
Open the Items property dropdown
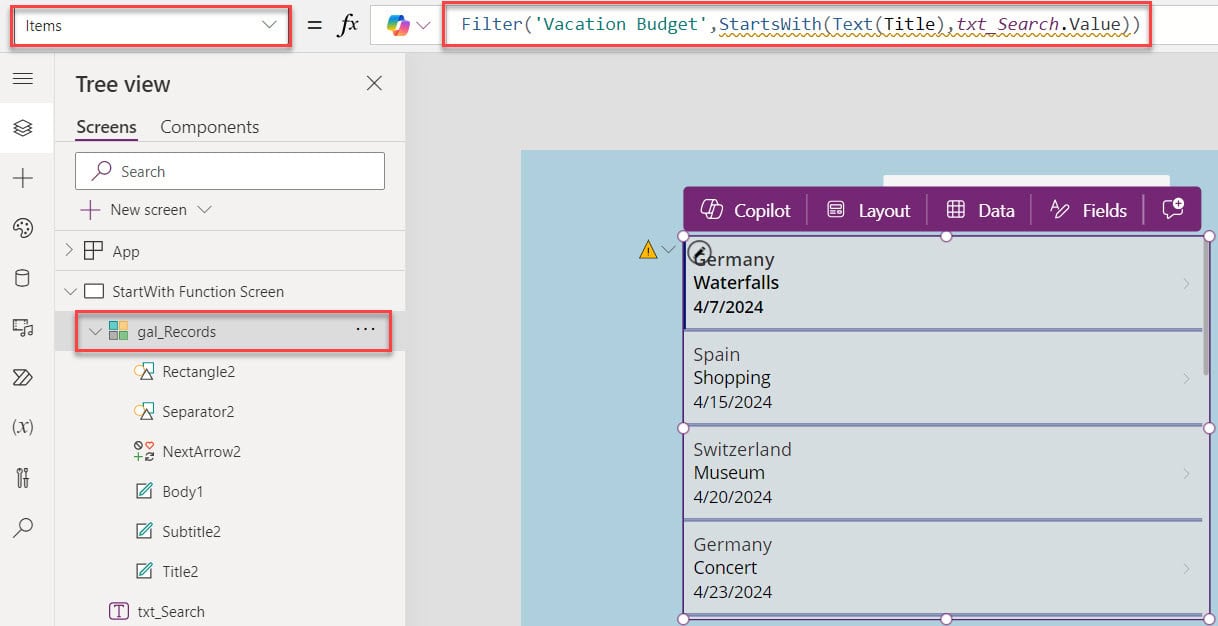click(x=150, y=26)
